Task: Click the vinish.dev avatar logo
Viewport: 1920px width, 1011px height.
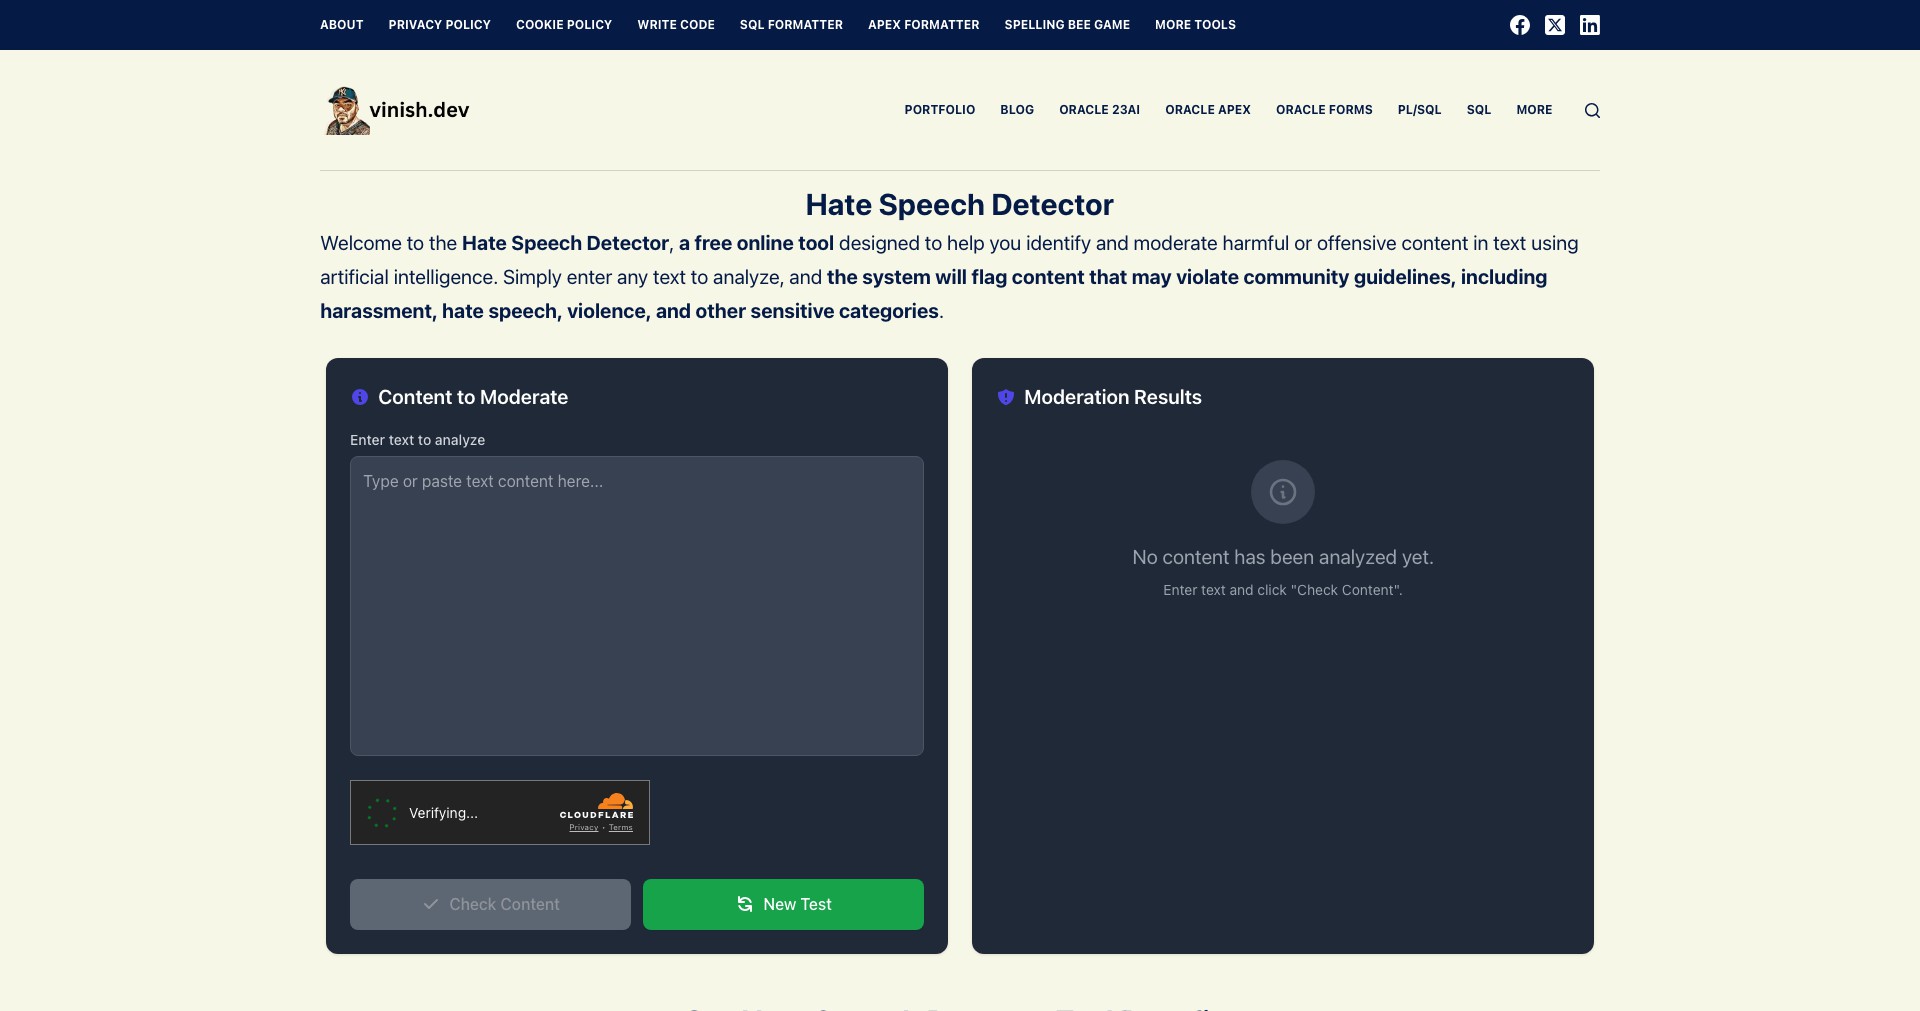Action: (346, 110)
